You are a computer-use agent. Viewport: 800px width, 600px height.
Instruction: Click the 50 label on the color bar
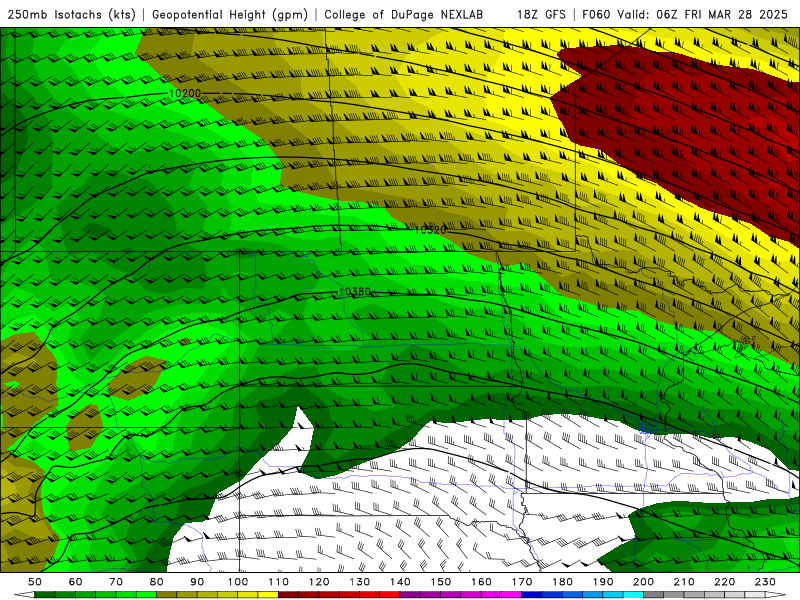point(35,582)
